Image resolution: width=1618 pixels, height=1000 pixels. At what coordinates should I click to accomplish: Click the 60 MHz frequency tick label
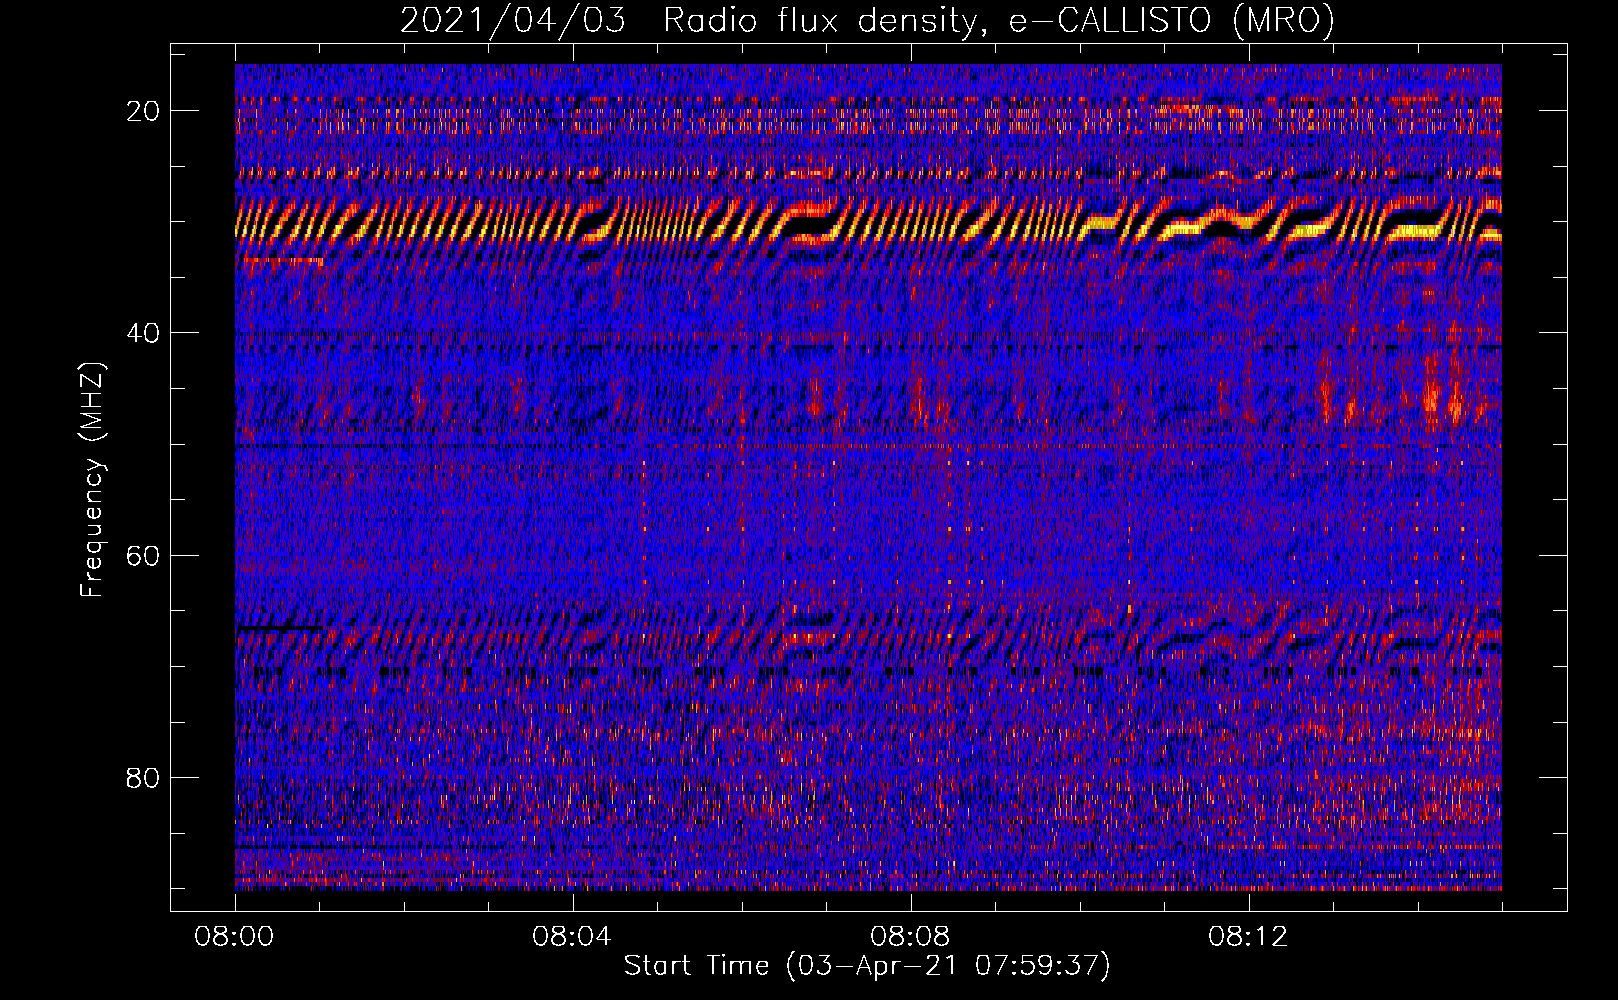143,555
